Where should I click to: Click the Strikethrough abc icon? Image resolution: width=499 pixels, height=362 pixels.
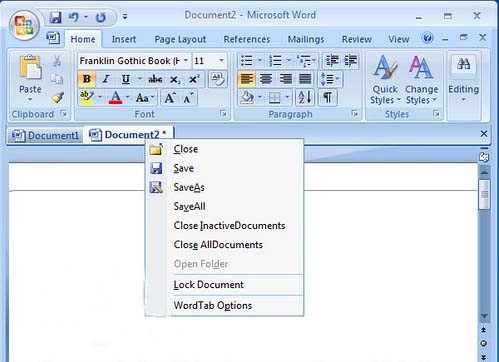(155, 79)
